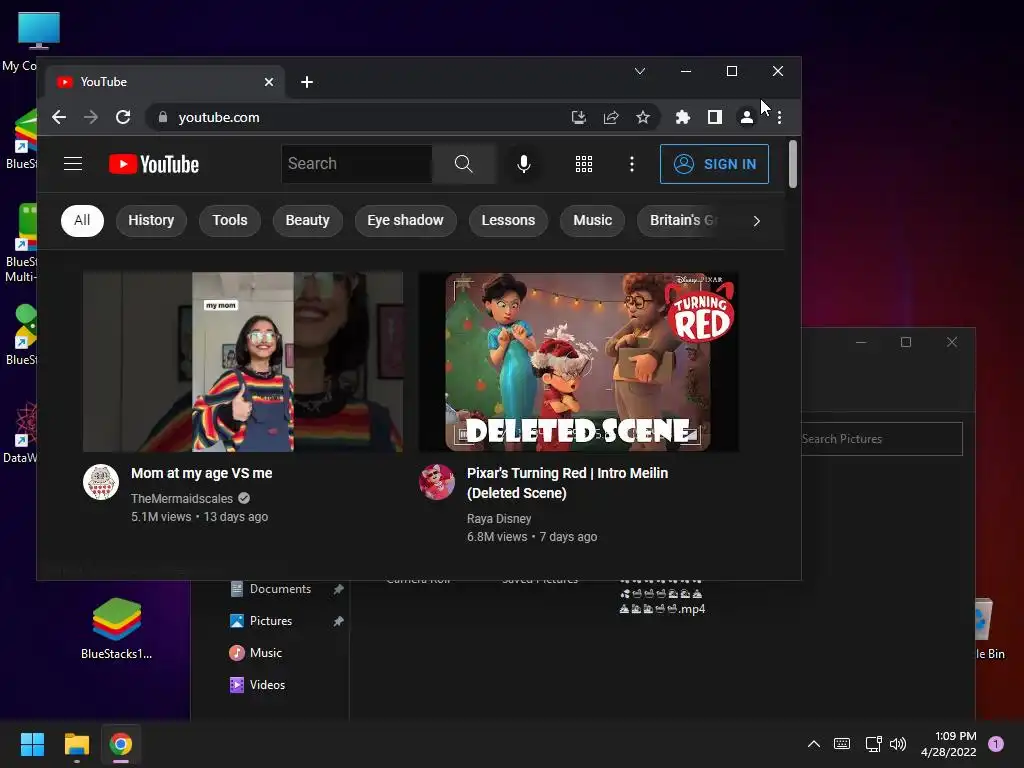Click the SIGN IN button

pyautogui.click(x=714, y=164)
